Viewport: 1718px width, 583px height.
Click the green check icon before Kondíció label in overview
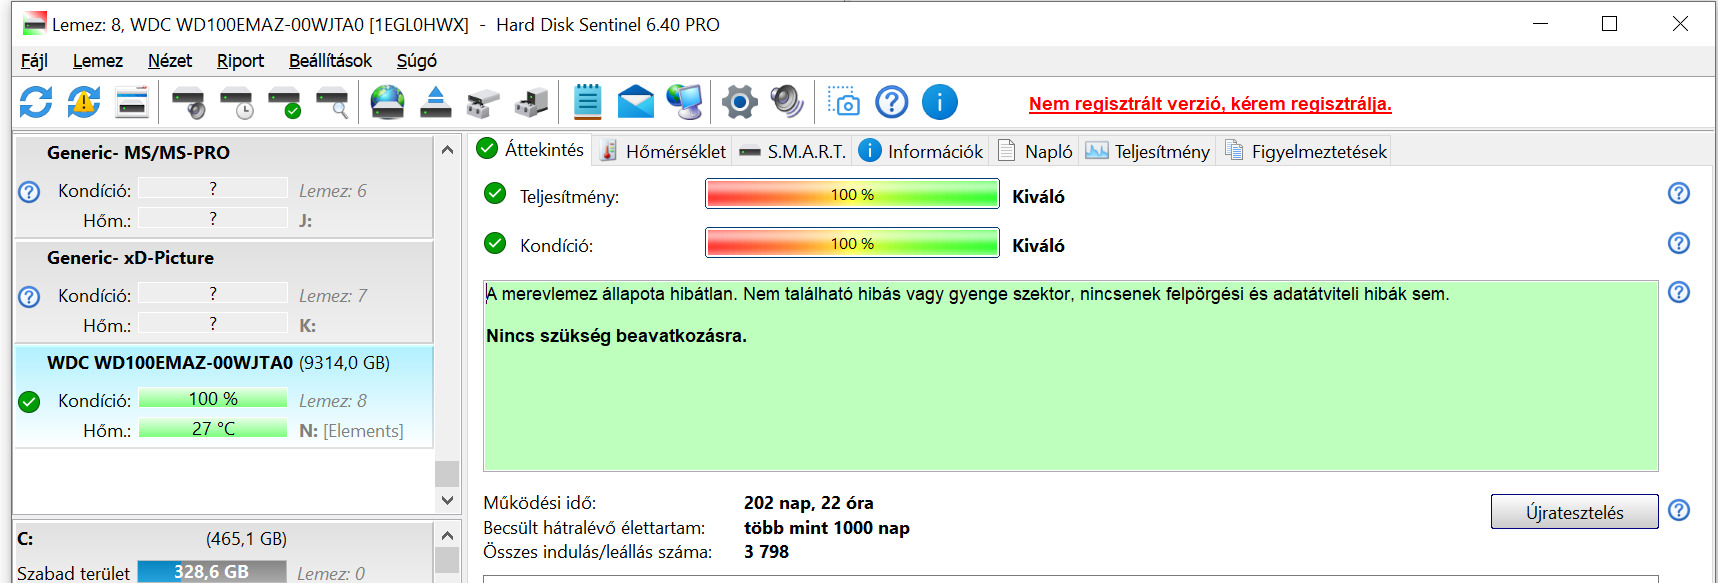tap(495, 243)
